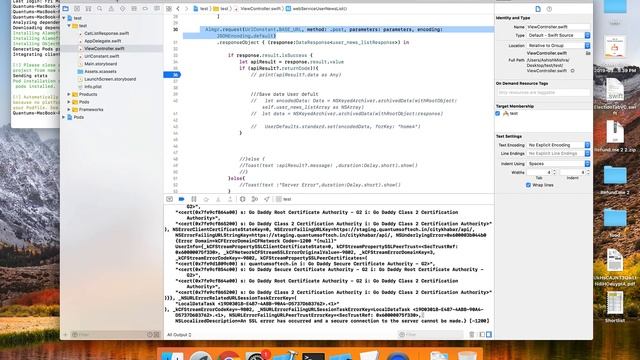
Task: Open the Indent Using Spaces dropdown
Action: point(558,164)
